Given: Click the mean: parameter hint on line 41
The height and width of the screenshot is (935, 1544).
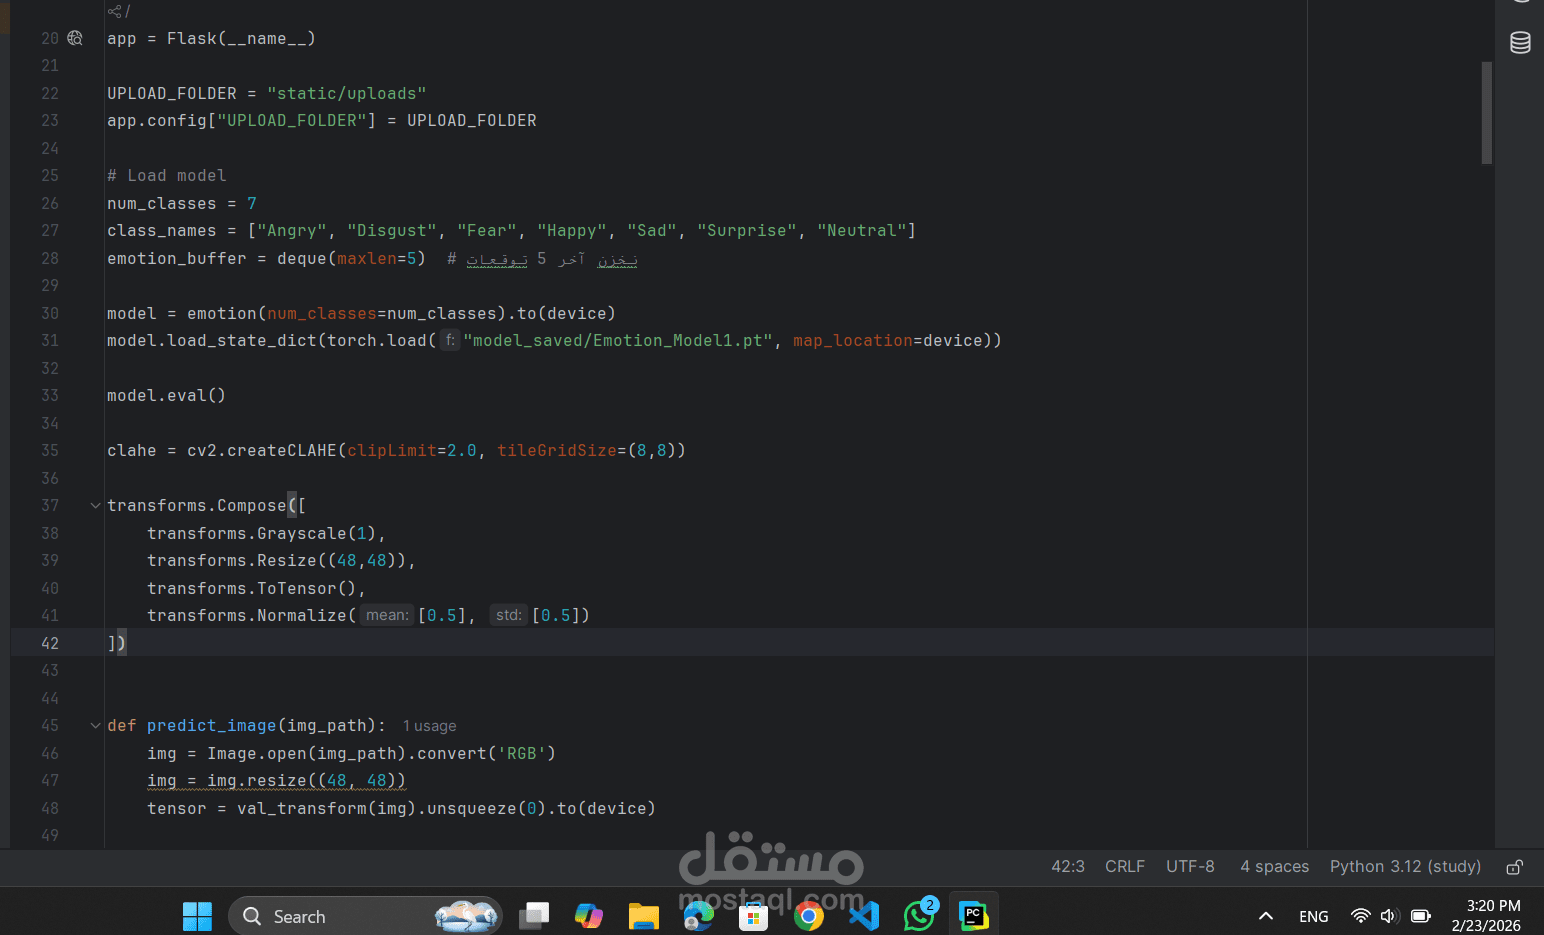Looking at the screenshot, I should coord(387,615).
